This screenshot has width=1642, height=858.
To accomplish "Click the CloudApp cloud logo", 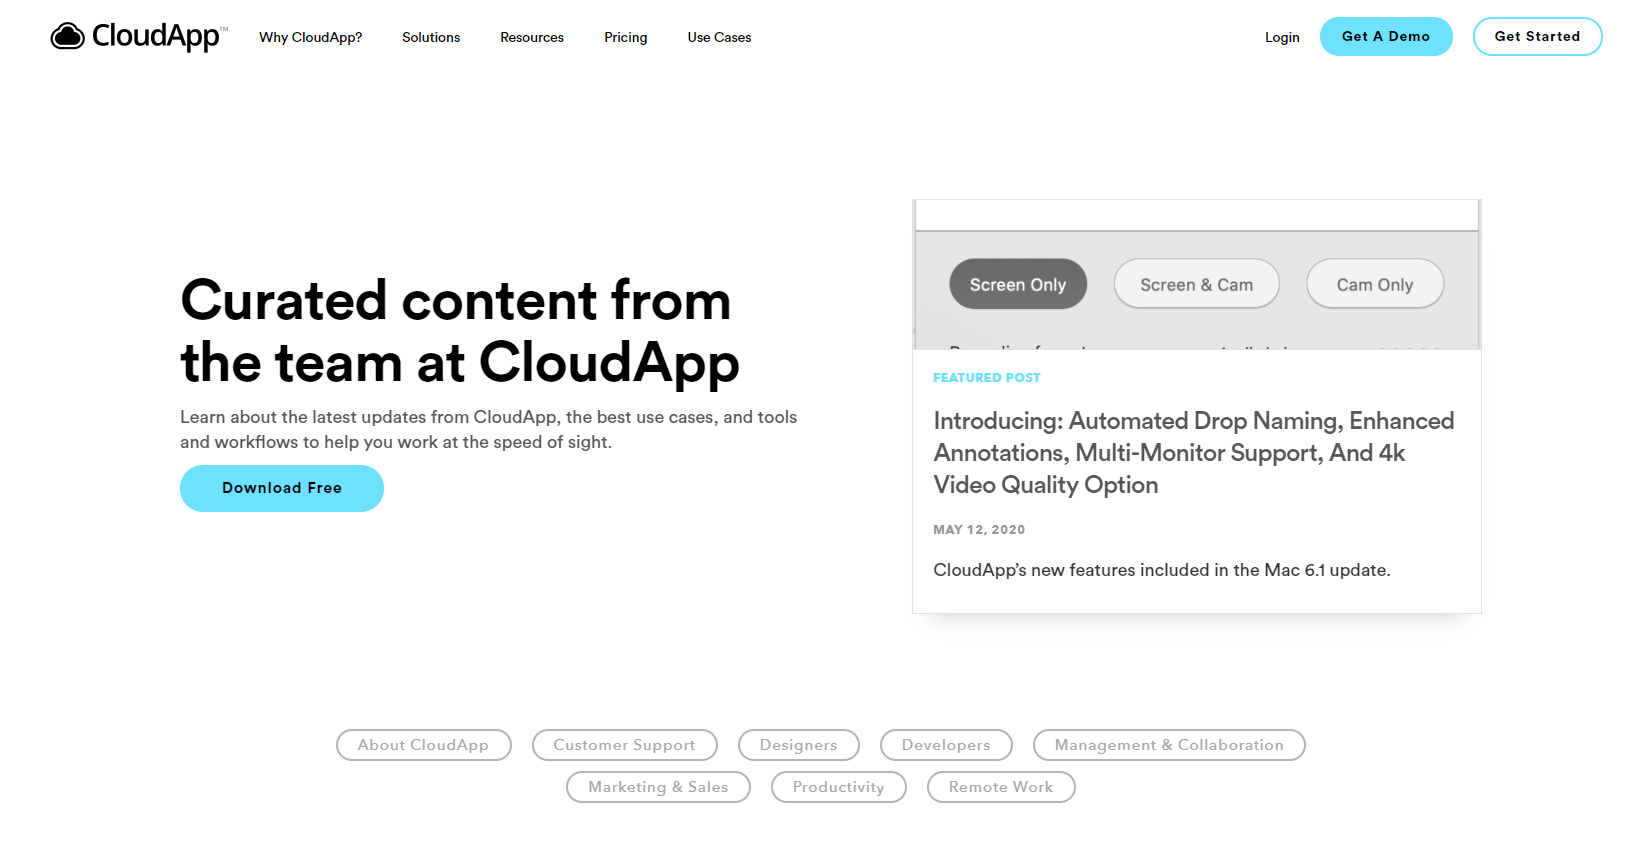I will tap(139, 37).
